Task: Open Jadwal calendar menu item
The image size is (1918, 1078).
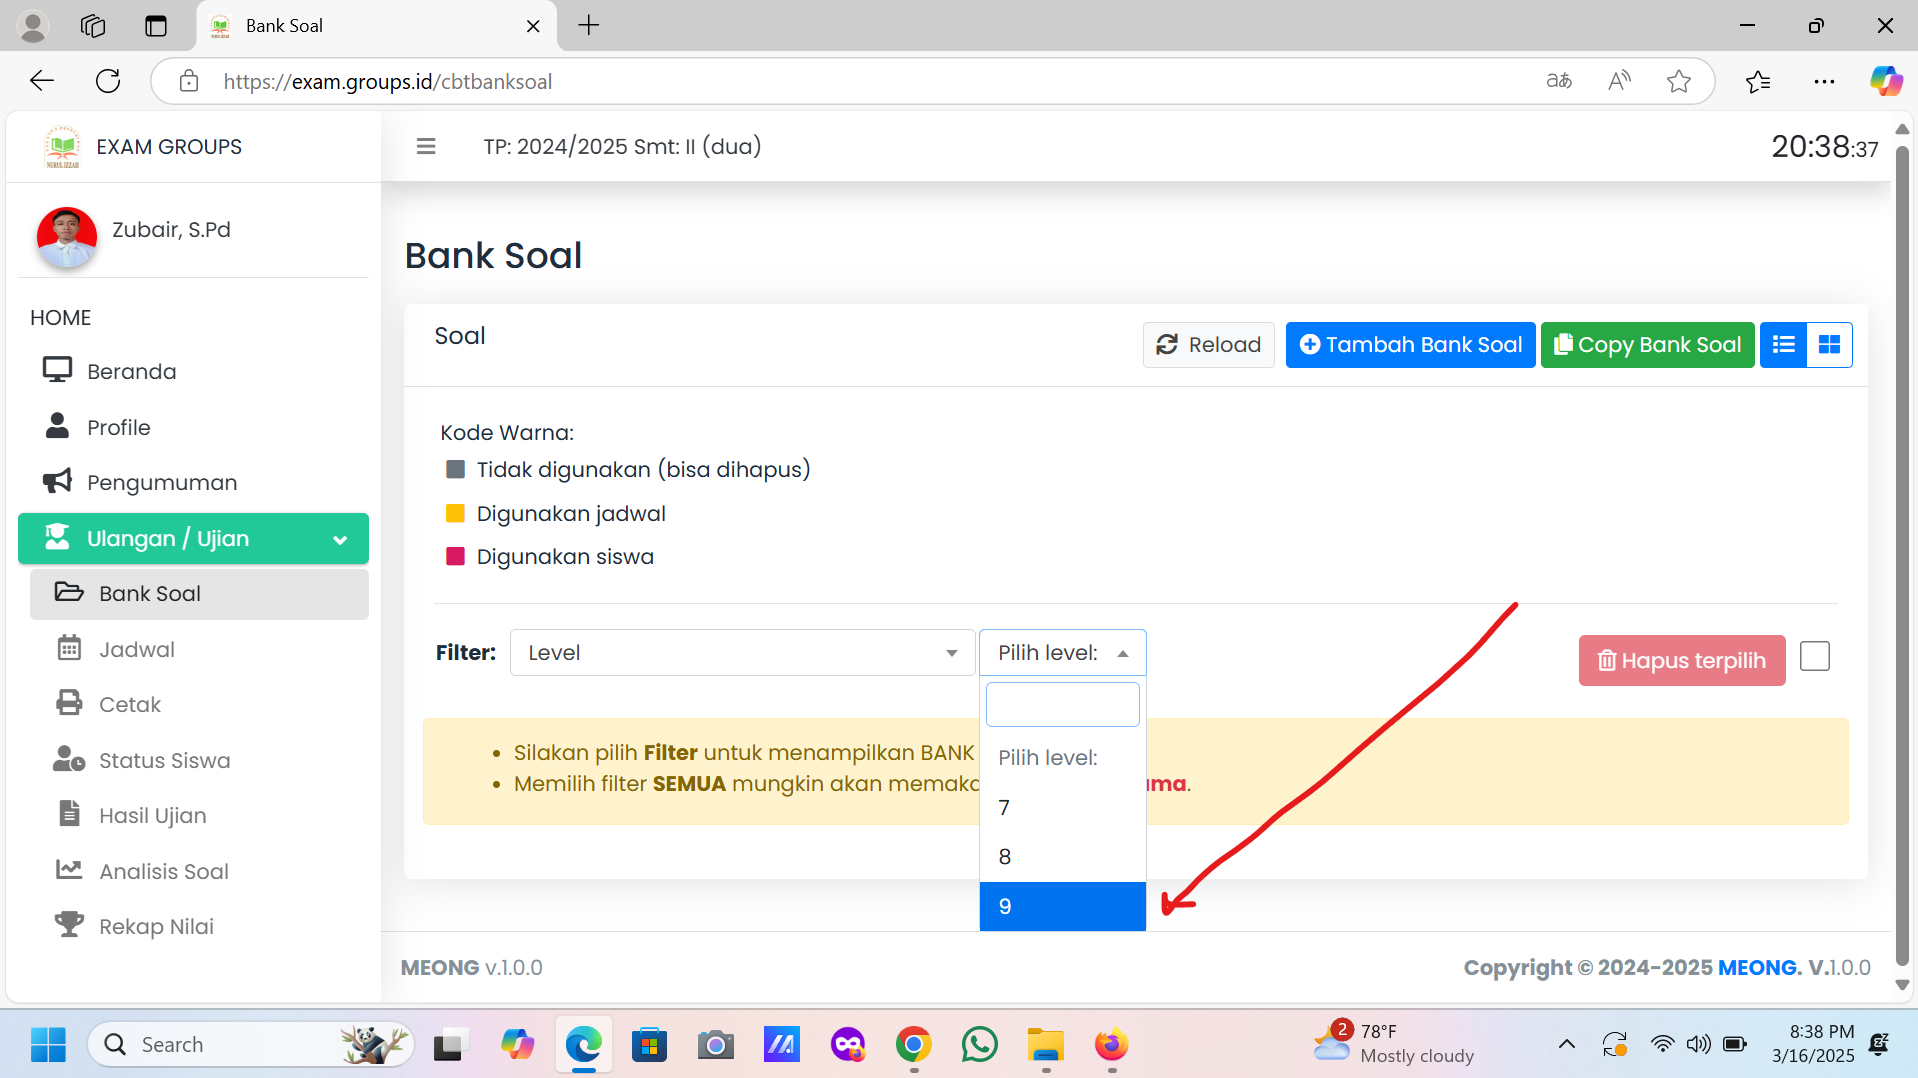Action: point(137,649)
